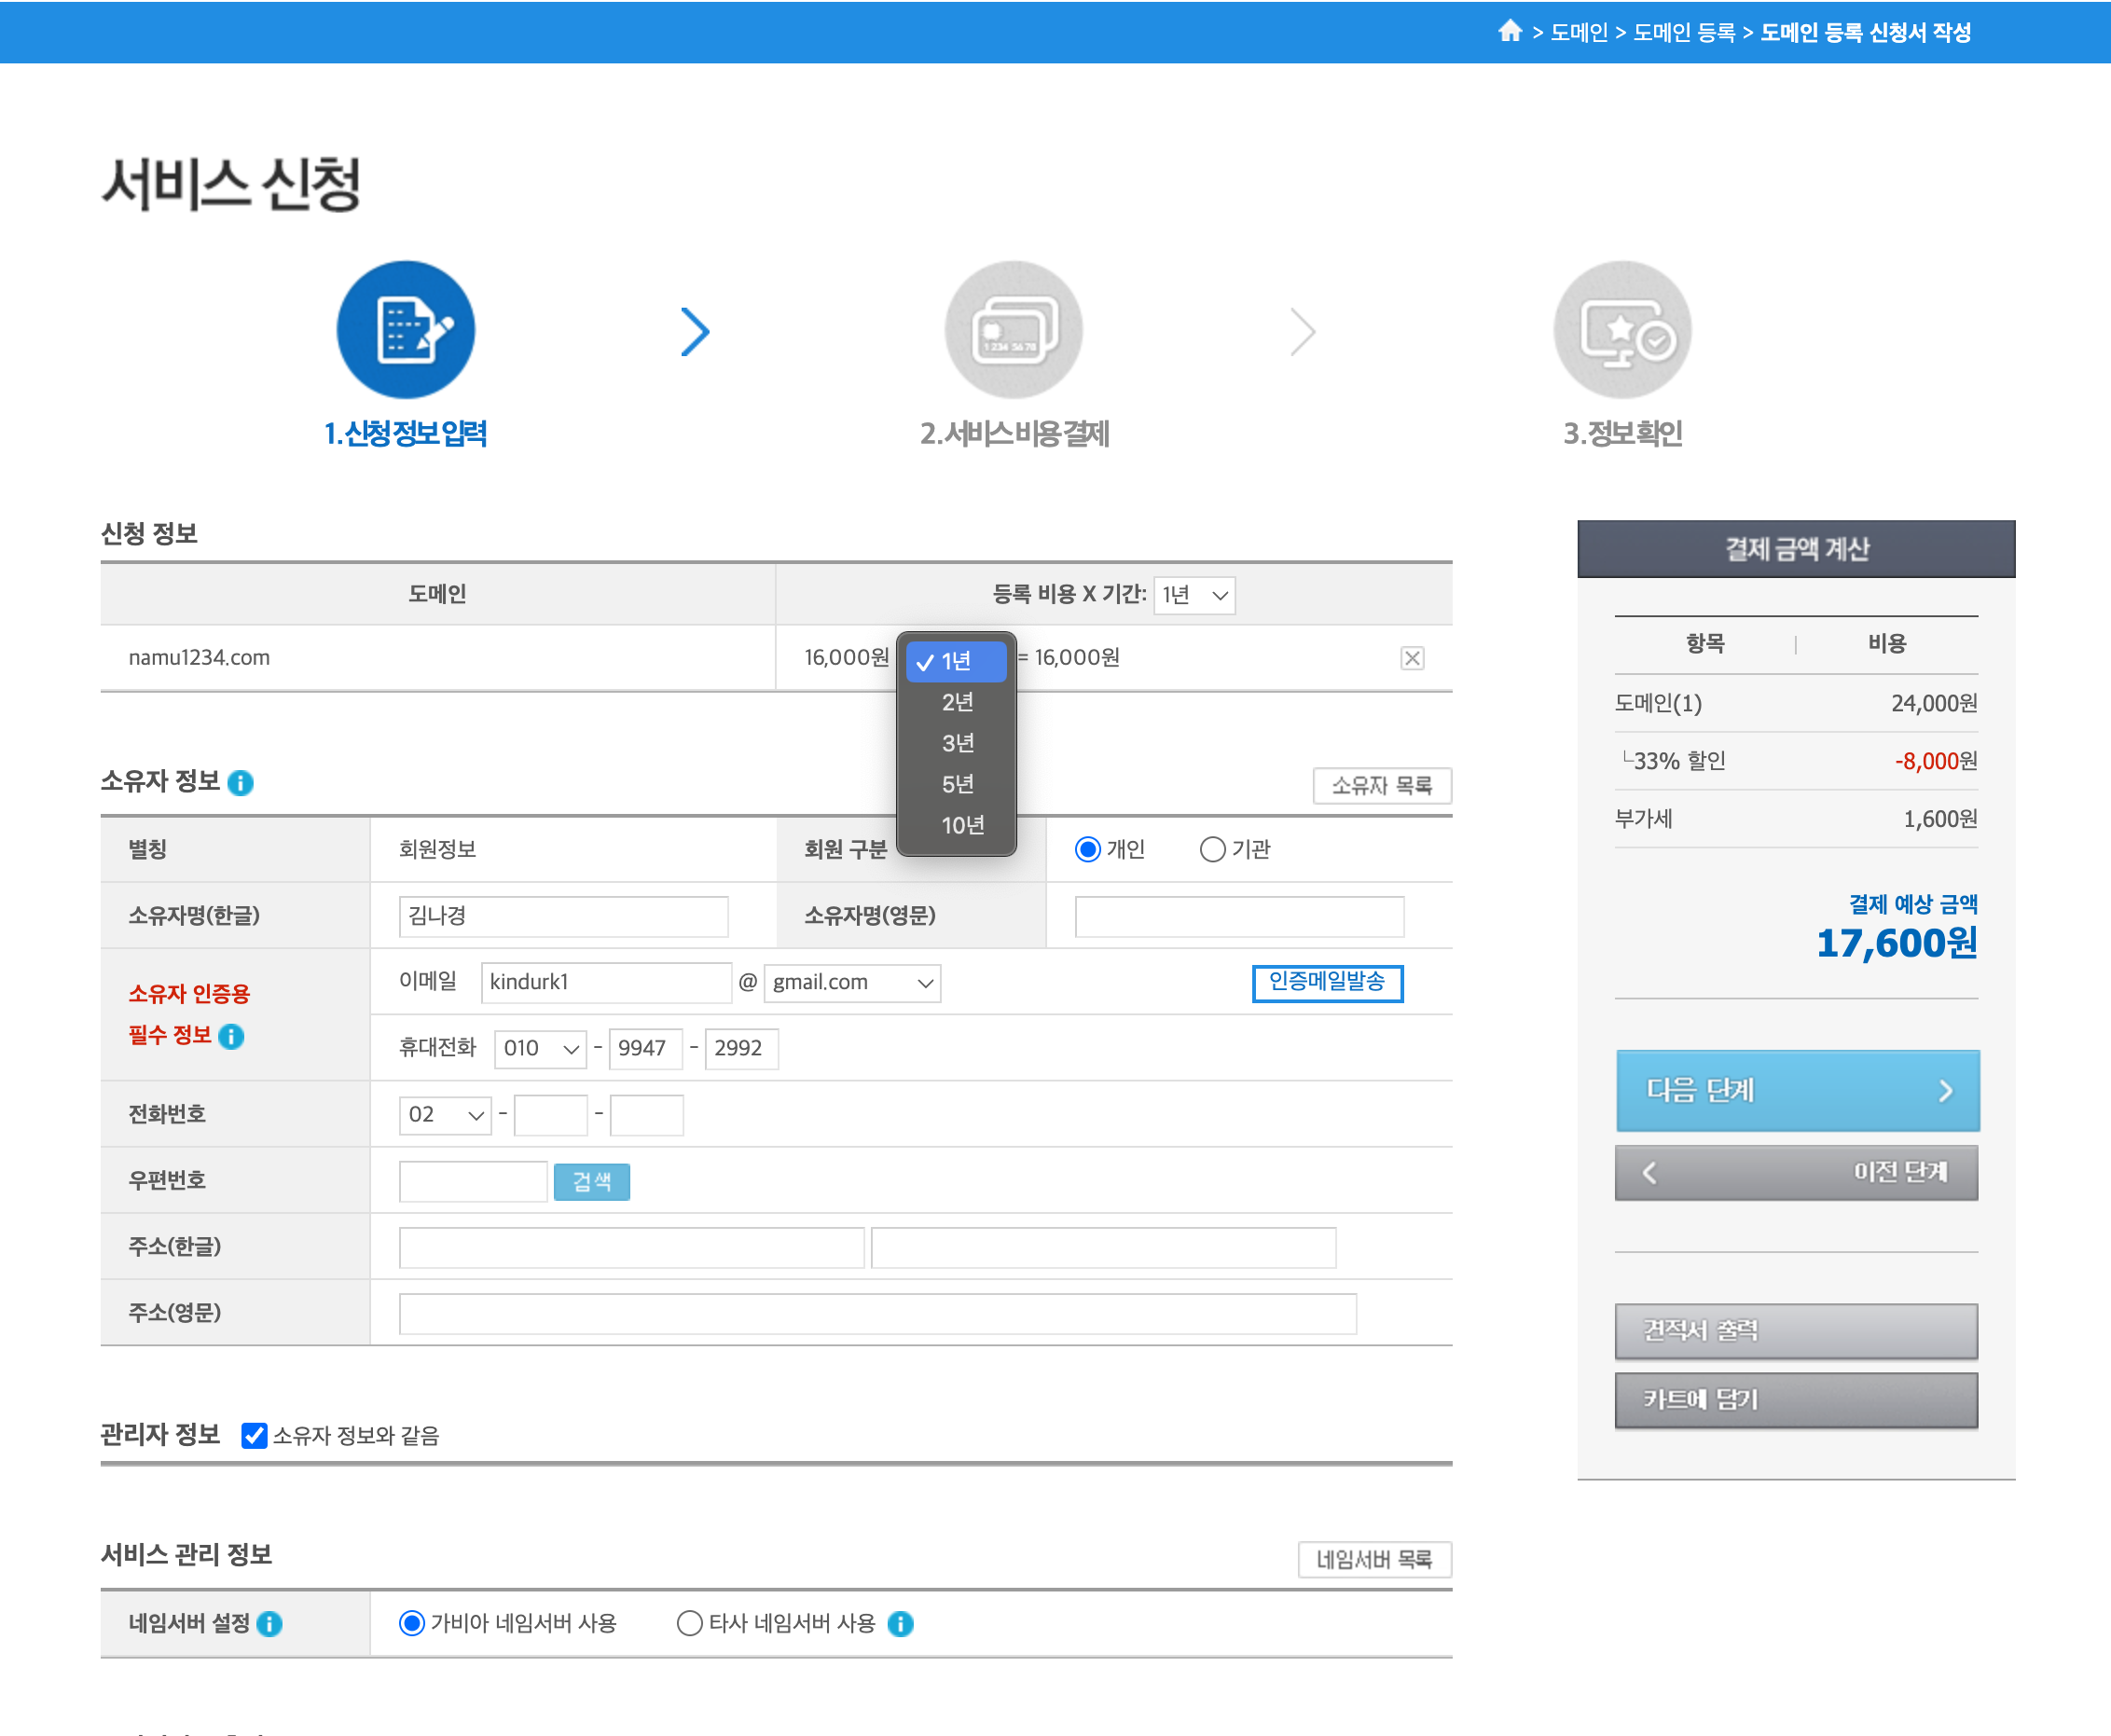This screenshot has height=1736, width=2111.
Task: Expand the 010 mobile prefix dropdown
Action: 540,1049
